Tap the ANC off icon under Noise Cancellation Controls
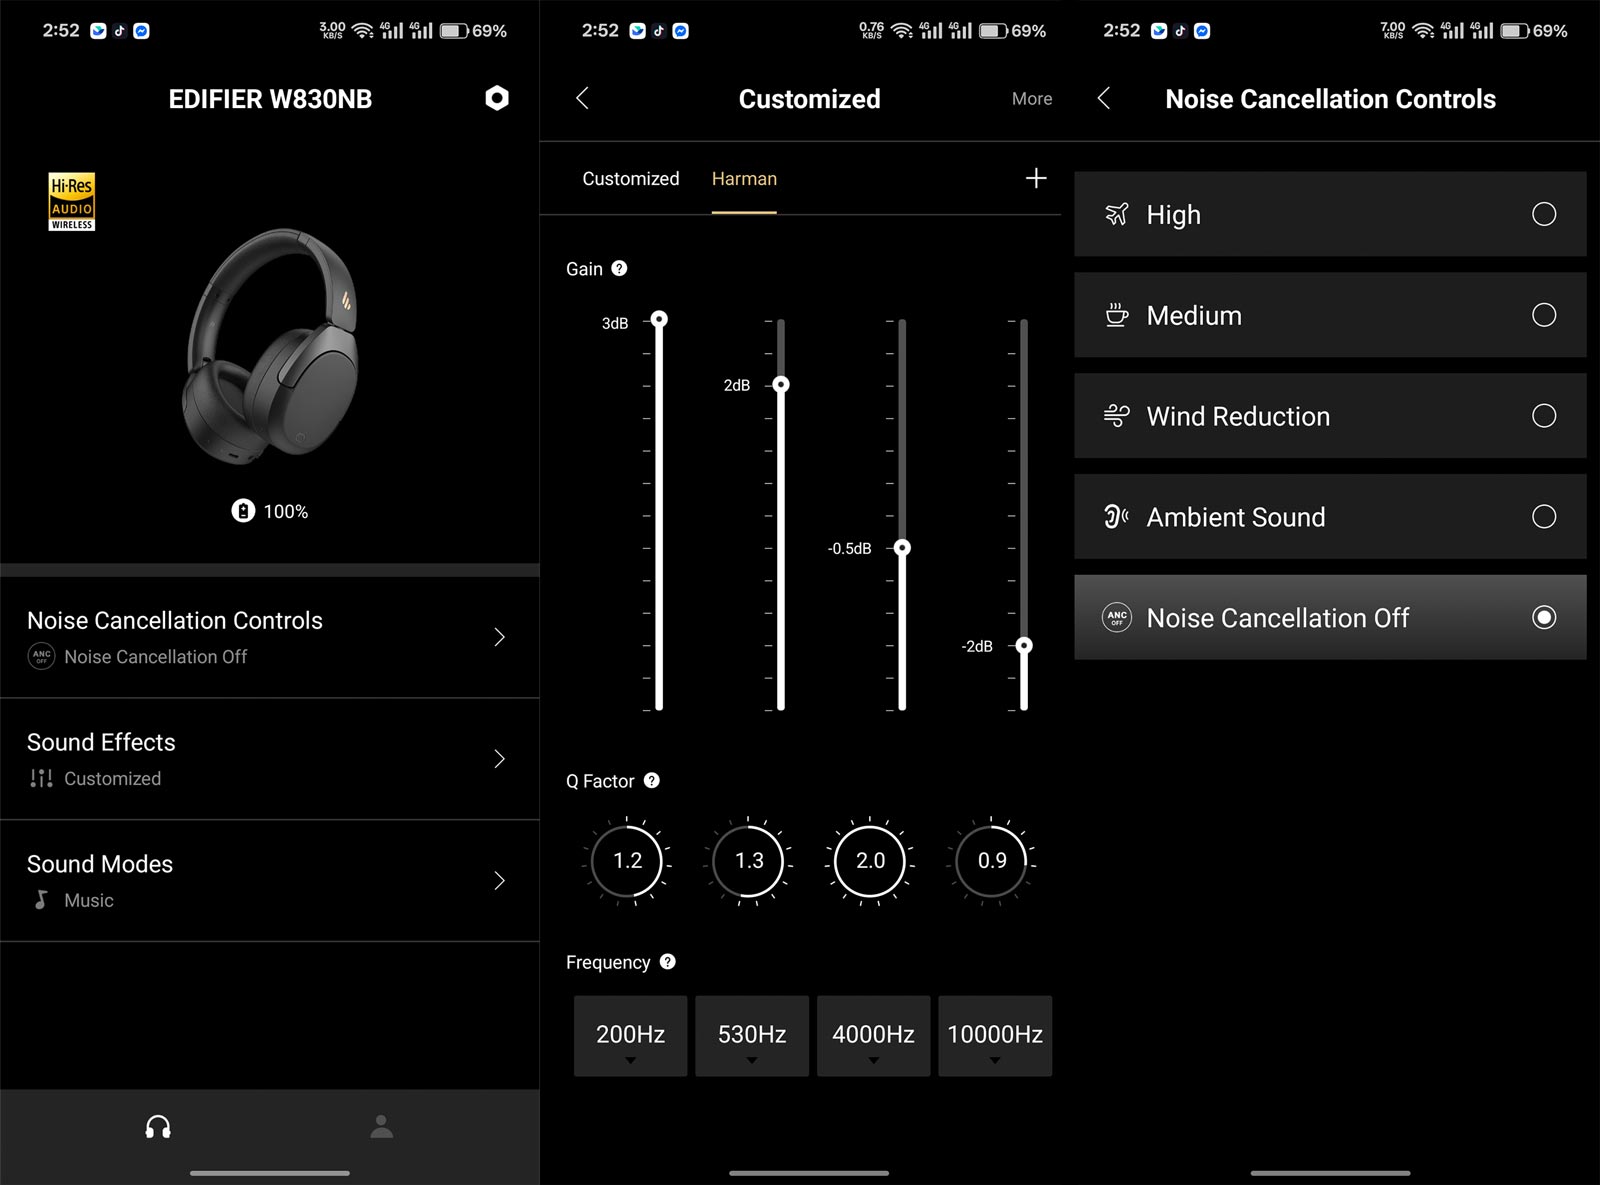The height and width of the screenshot is (1185, 1600). click(41, 656)
